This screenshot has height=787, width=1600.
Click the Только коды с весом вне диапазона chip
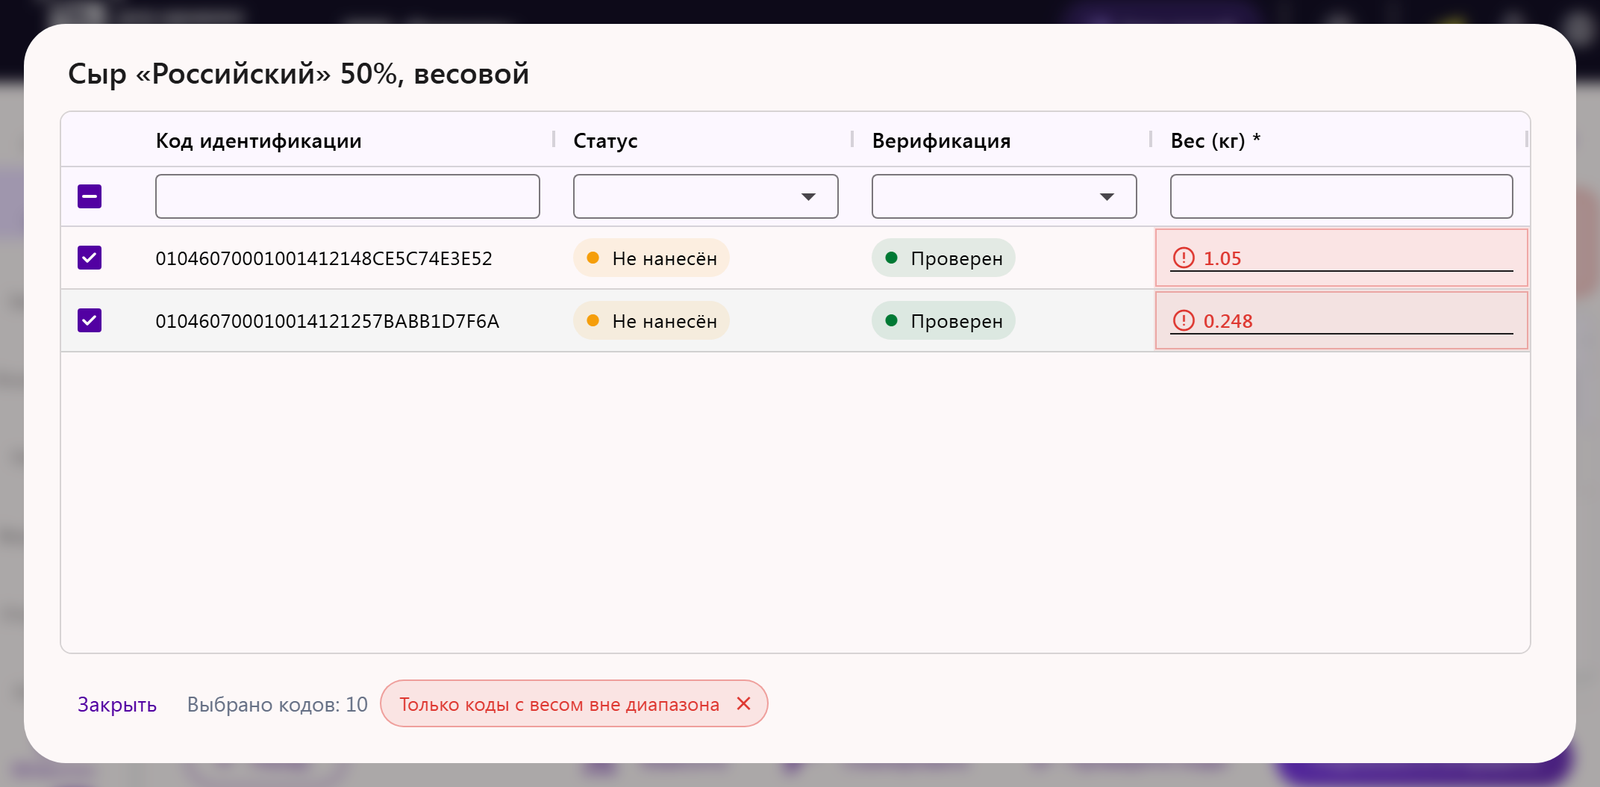coord(559,704)
